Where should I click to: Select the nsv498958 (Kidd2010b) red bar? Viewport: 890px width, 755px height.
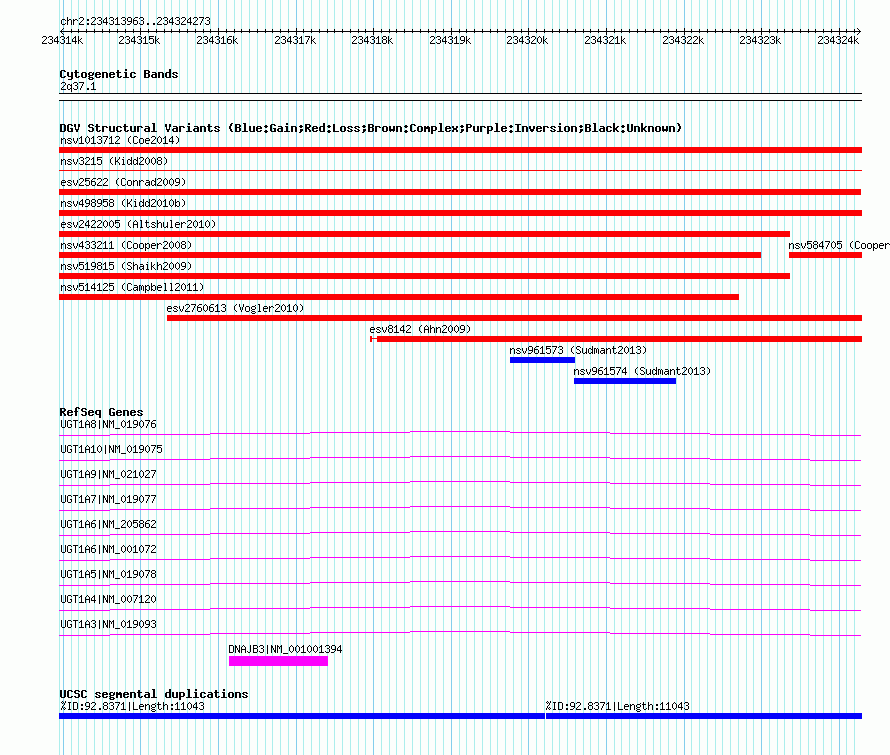coord(460,213)
